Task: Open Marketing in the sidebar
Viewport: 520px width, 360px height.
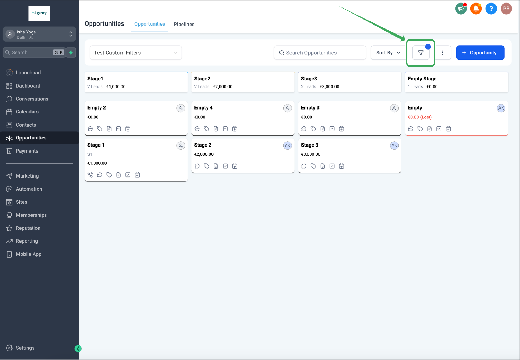Action: tap(22, 176)
